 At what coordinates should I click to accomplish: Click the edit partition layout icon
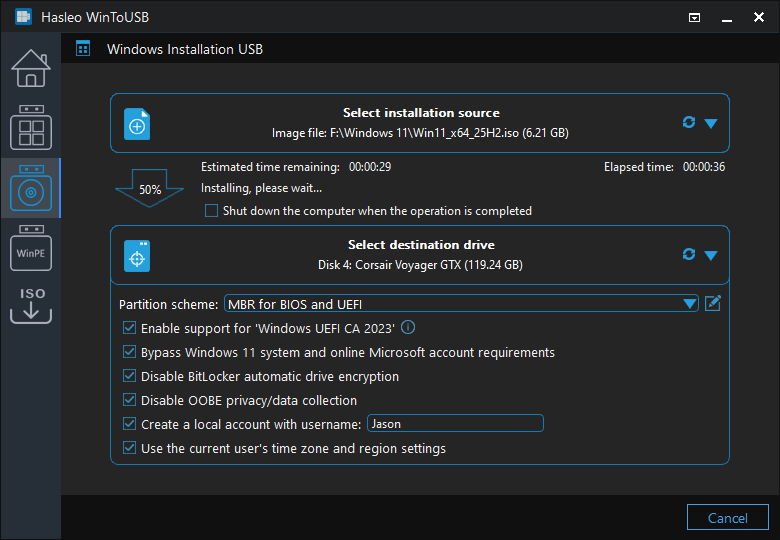pyautogui.click(x=713, y=303)
